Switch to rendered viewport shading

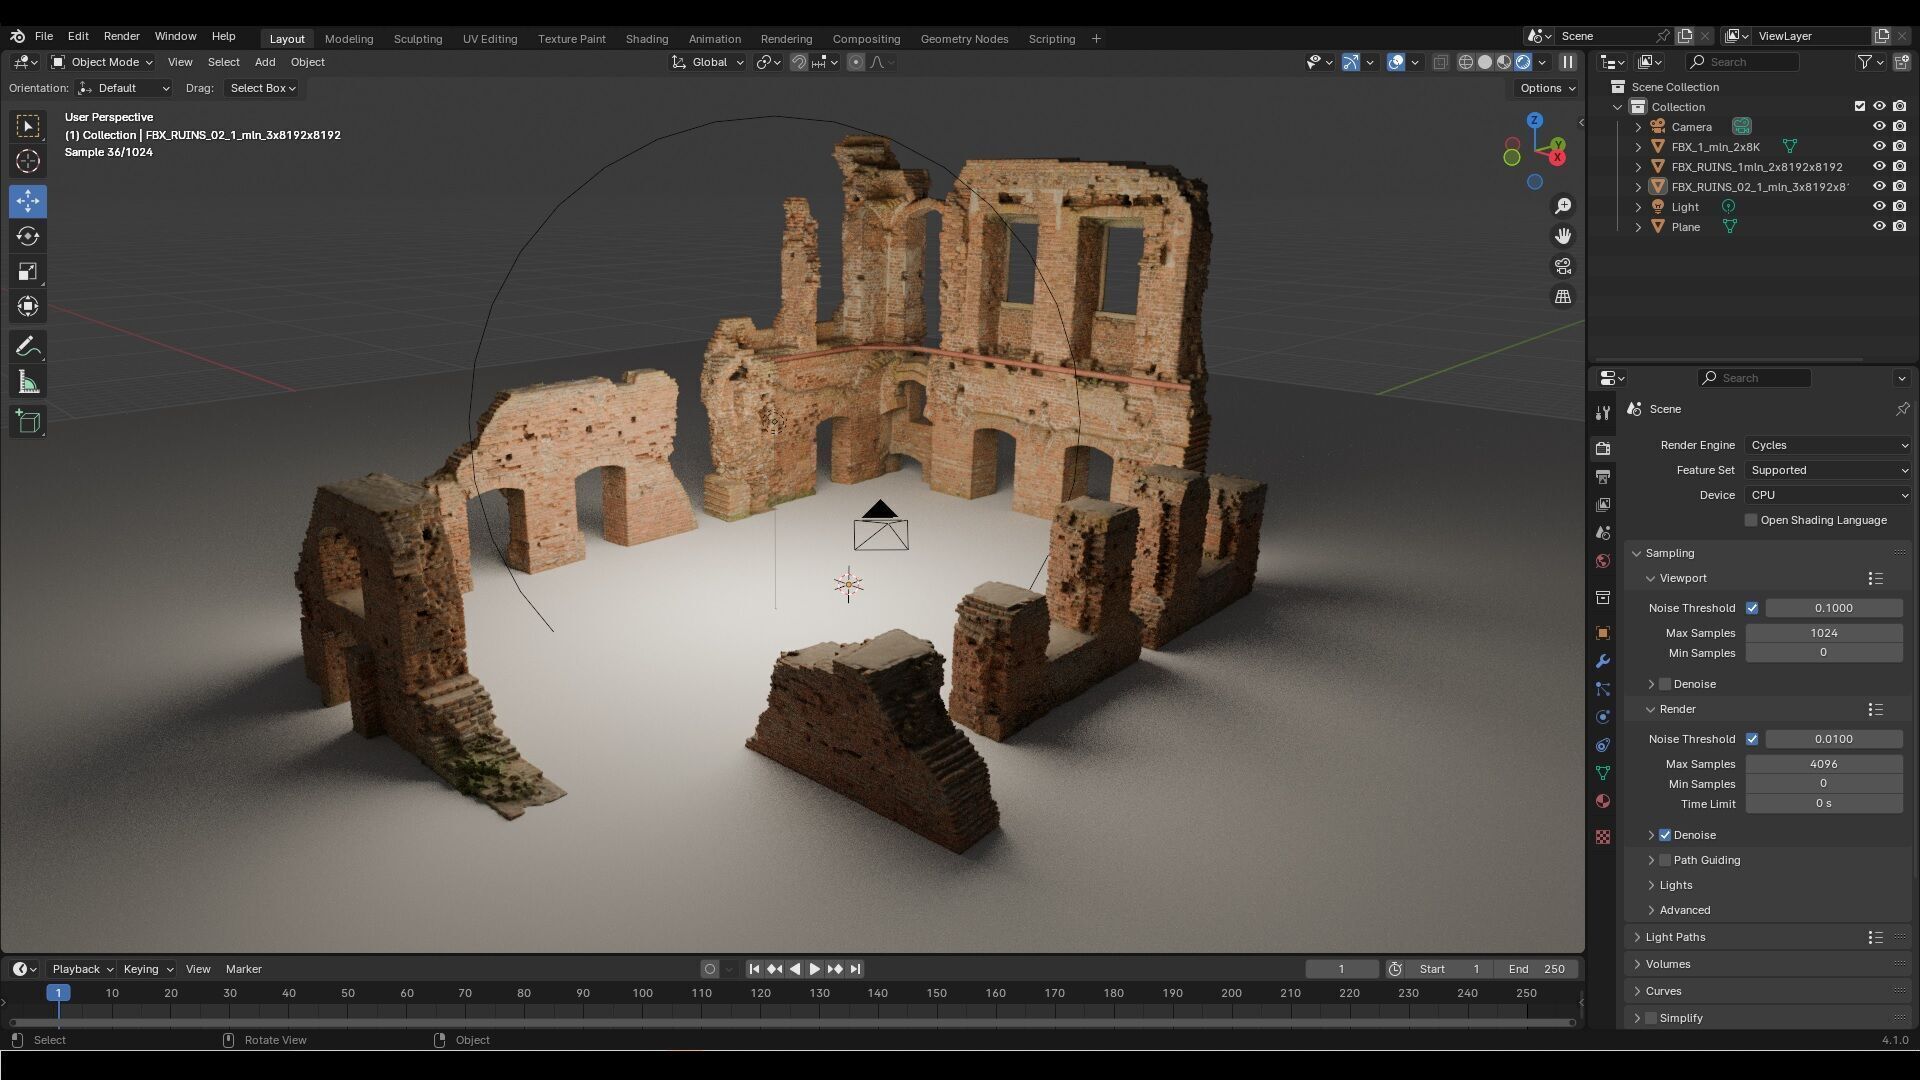(1523, 62)
